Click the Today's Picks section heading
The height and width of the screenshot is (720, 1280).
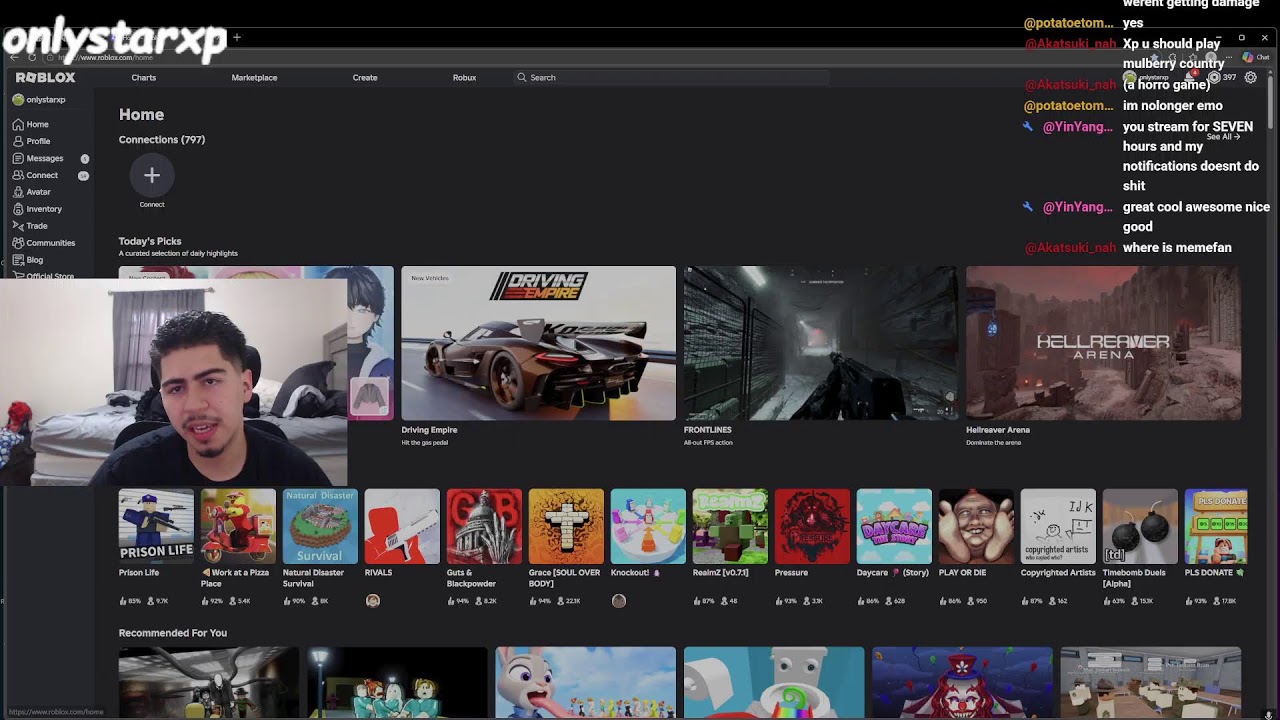(150, 241)
